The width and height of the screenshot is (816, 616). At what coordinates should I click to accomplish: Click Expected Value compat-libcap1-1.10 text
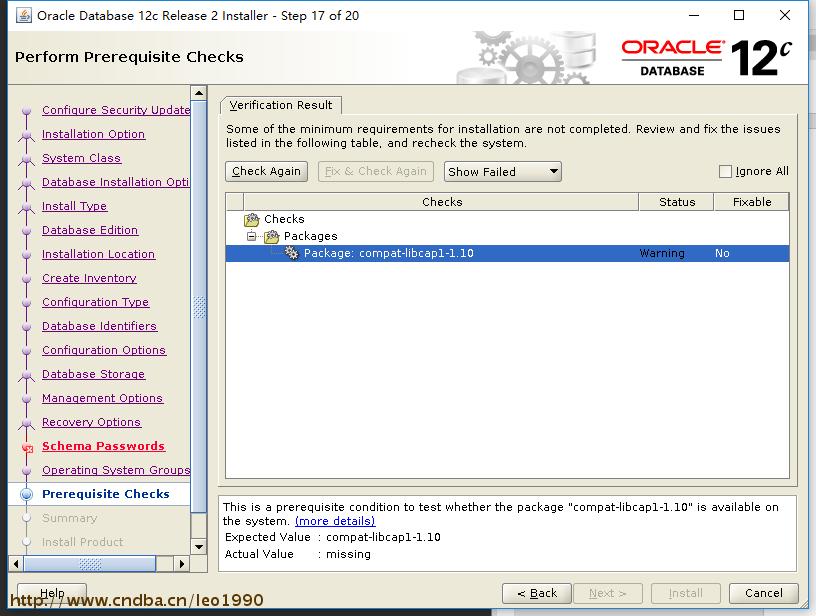tap(383, 537)
